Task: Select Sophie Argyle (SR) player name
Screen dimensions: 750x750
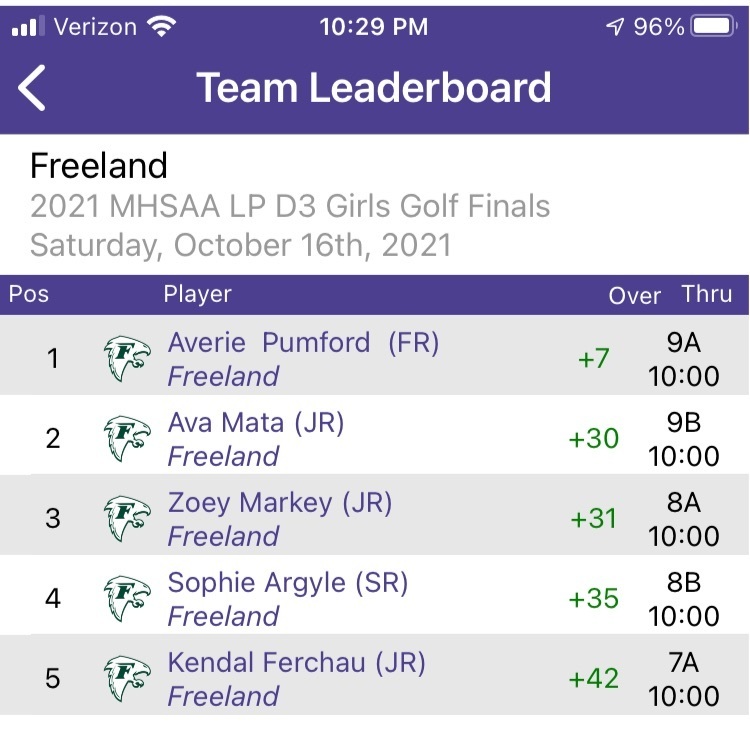Action: coord(288,583)
